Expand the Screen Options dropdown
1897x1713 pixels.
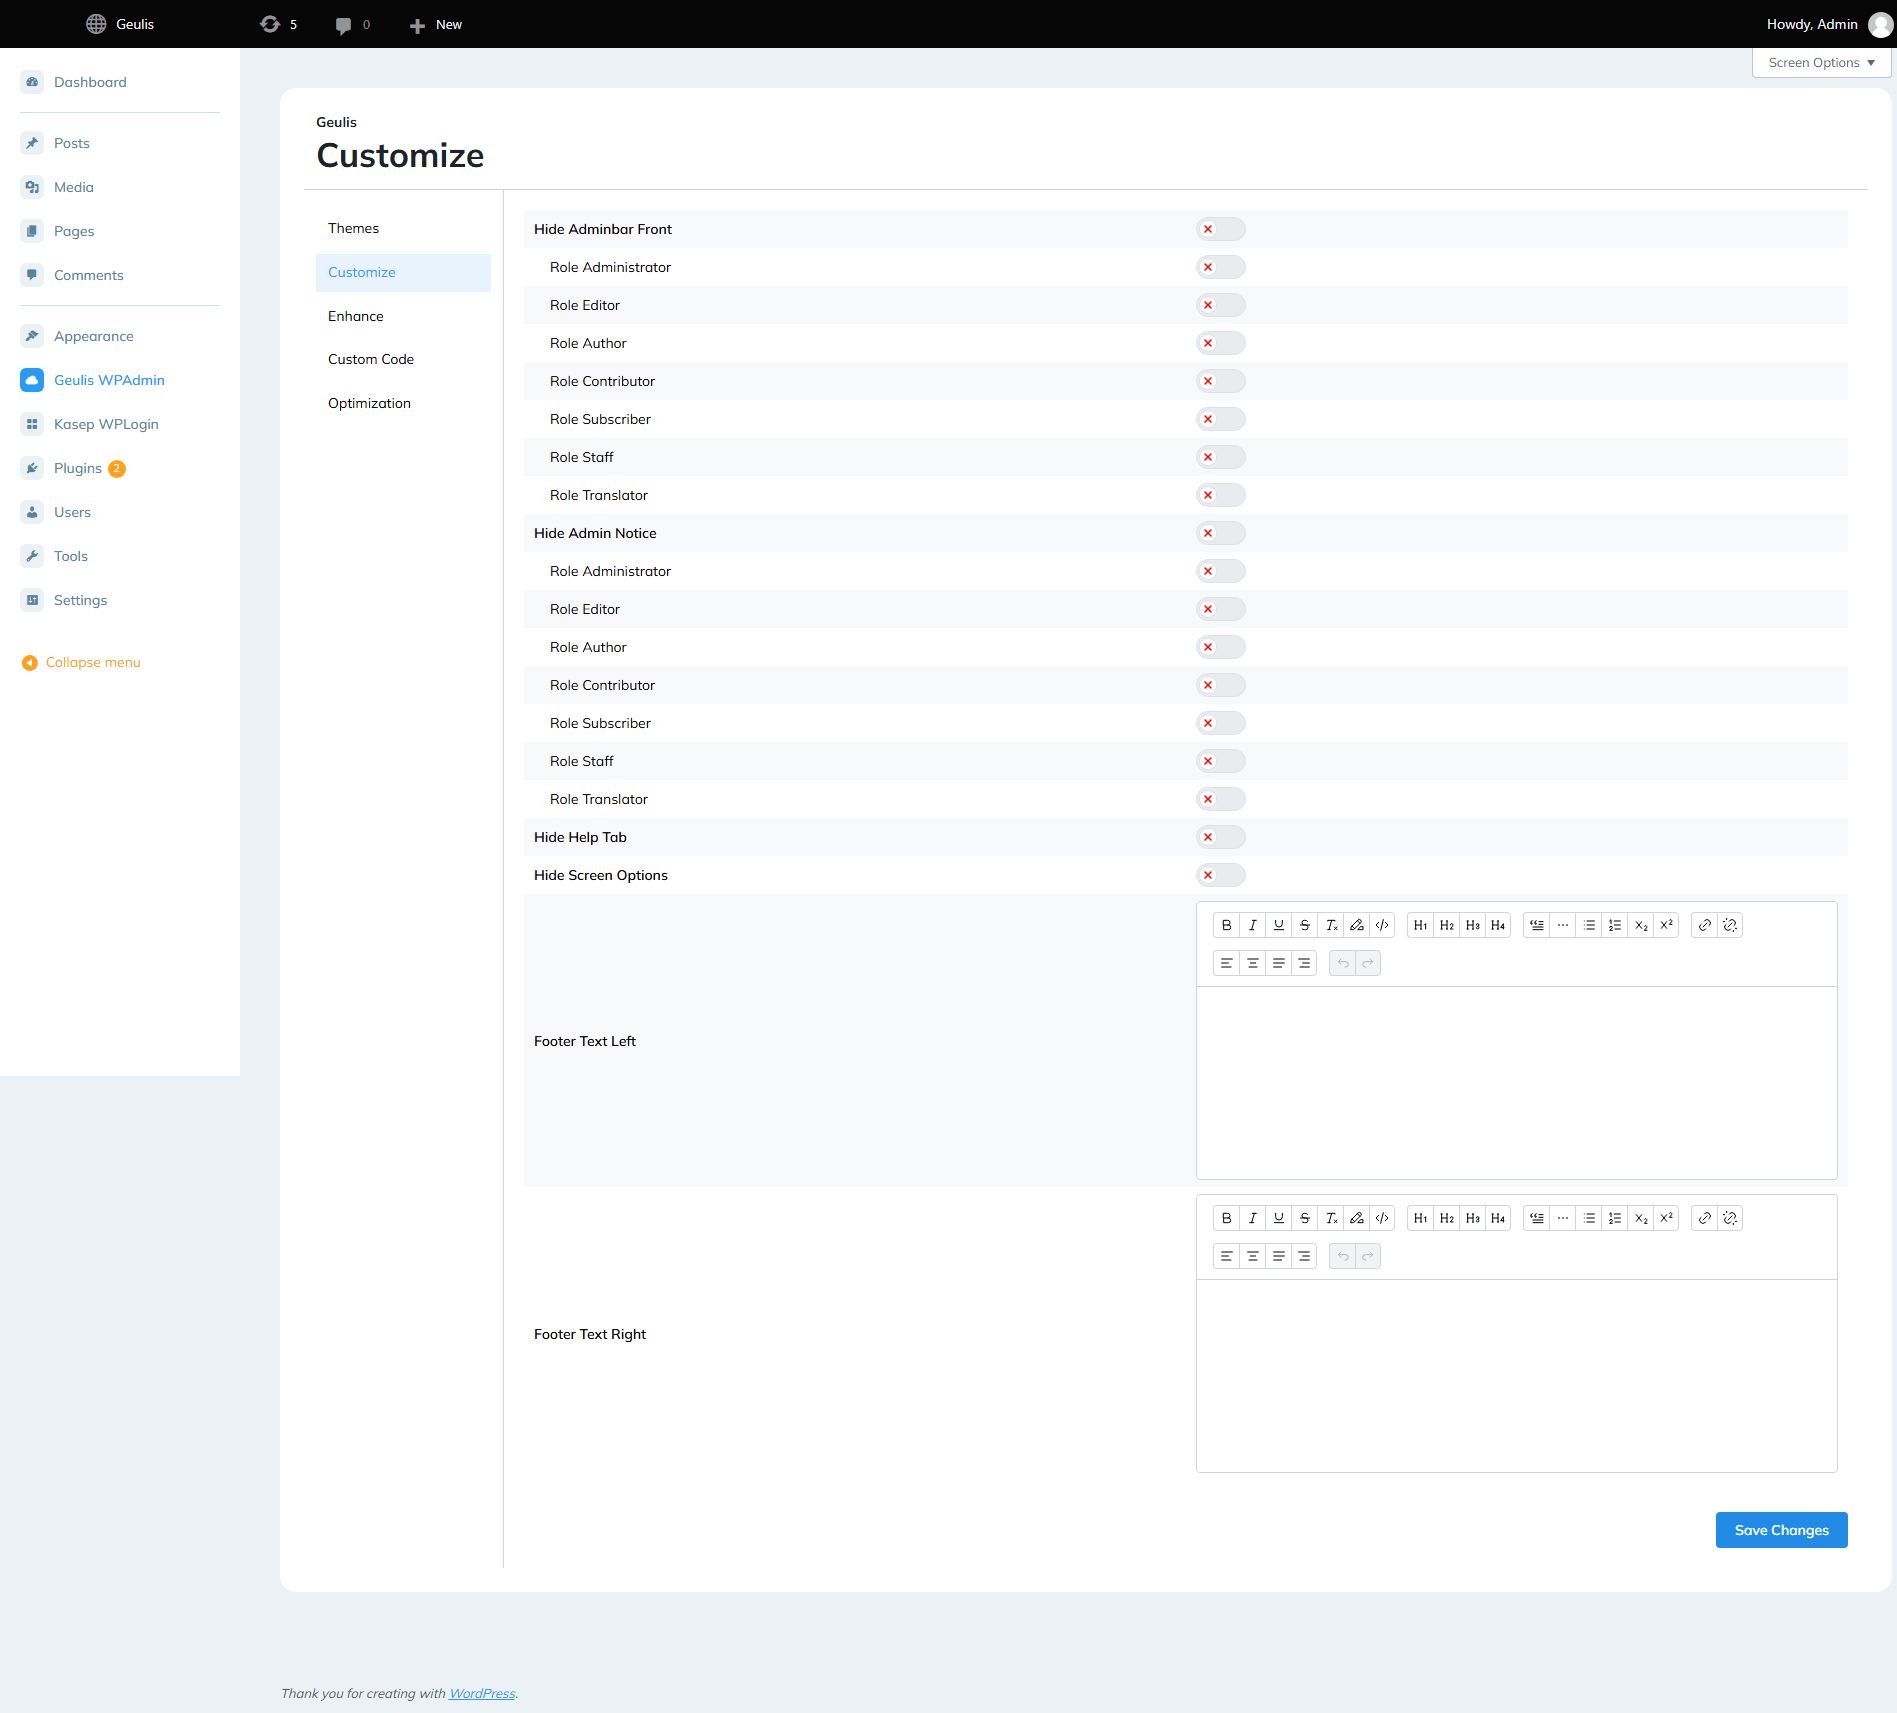click(1821, 62)
